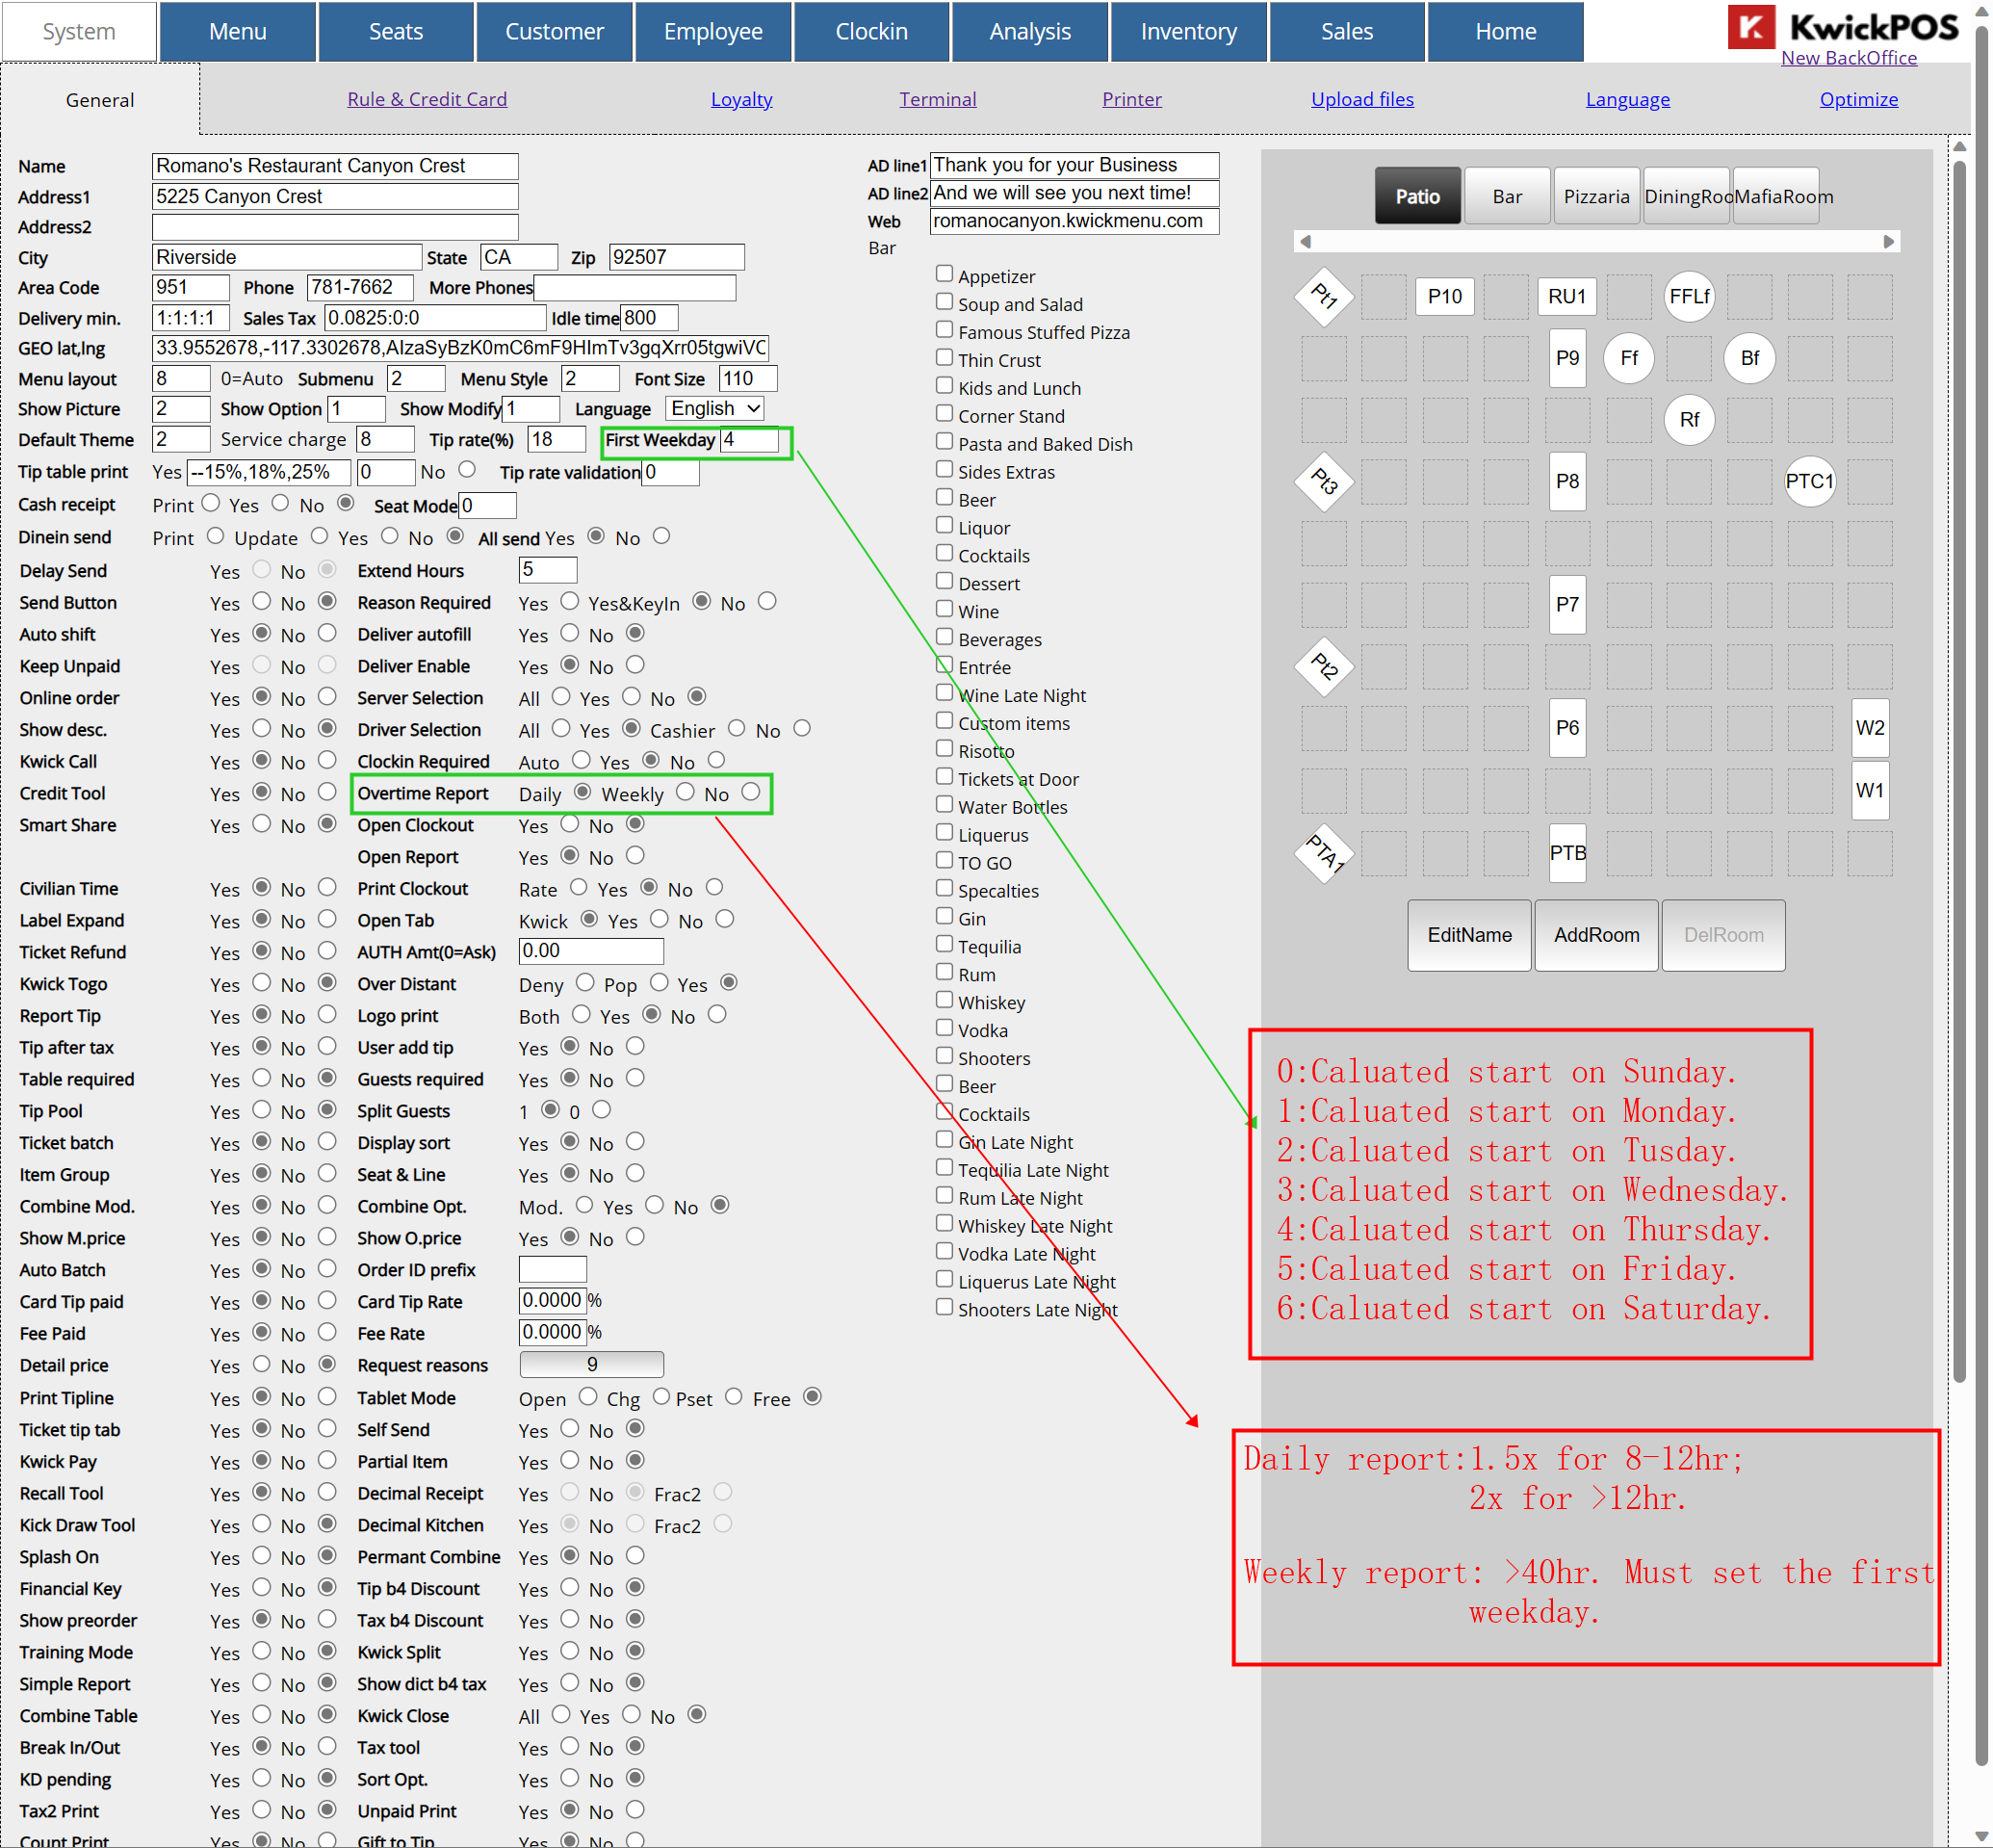Select table P9 on the floor map

pos(1567,358)
